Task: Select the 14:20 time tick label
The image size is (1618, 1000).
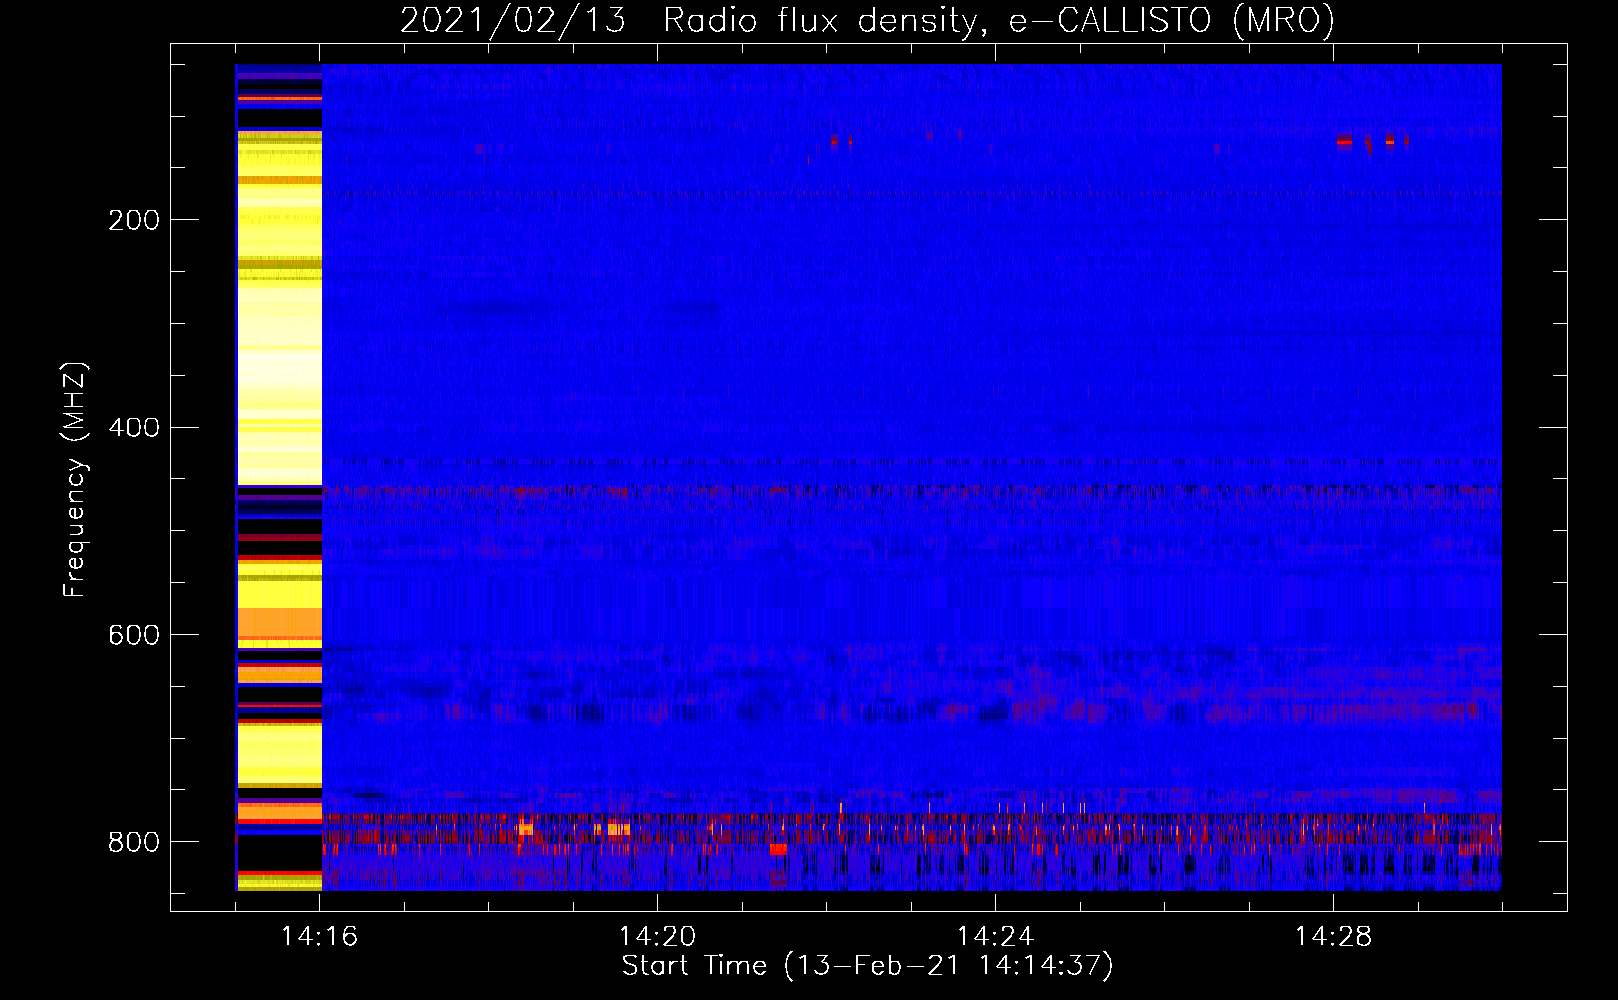Action: [657, 937]
